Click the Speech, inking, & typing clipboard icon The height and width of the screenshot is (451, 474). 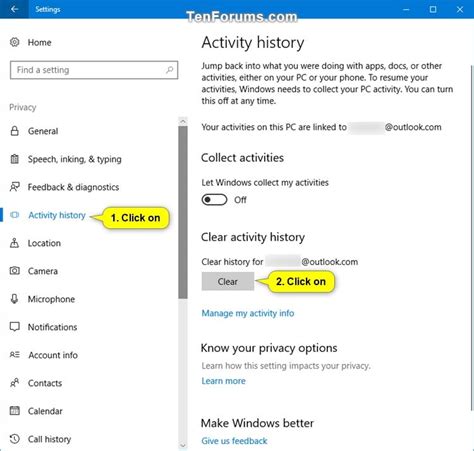pos(14,159)
